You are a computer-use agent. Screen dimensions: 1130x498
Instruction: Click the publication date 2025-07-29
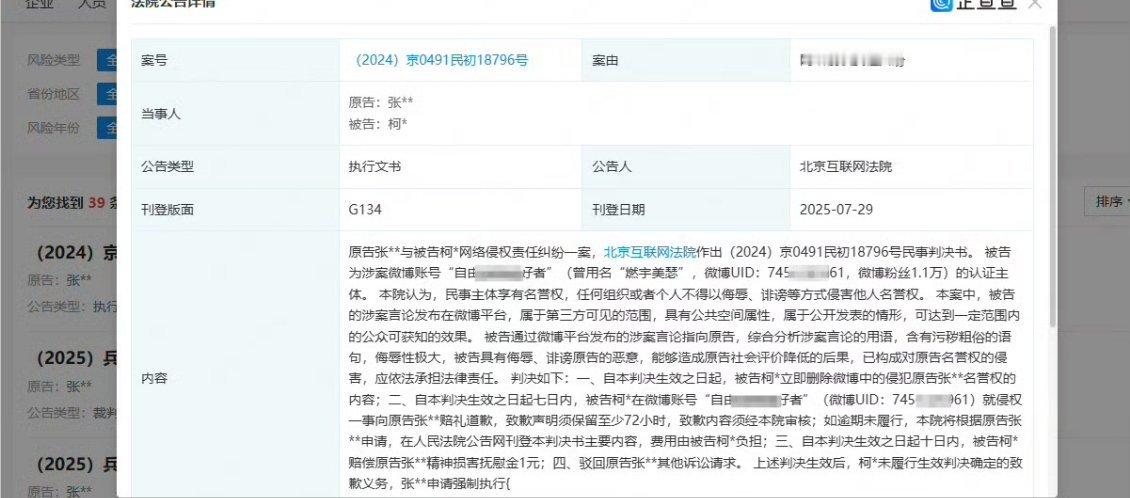click(x=836, y=210)
